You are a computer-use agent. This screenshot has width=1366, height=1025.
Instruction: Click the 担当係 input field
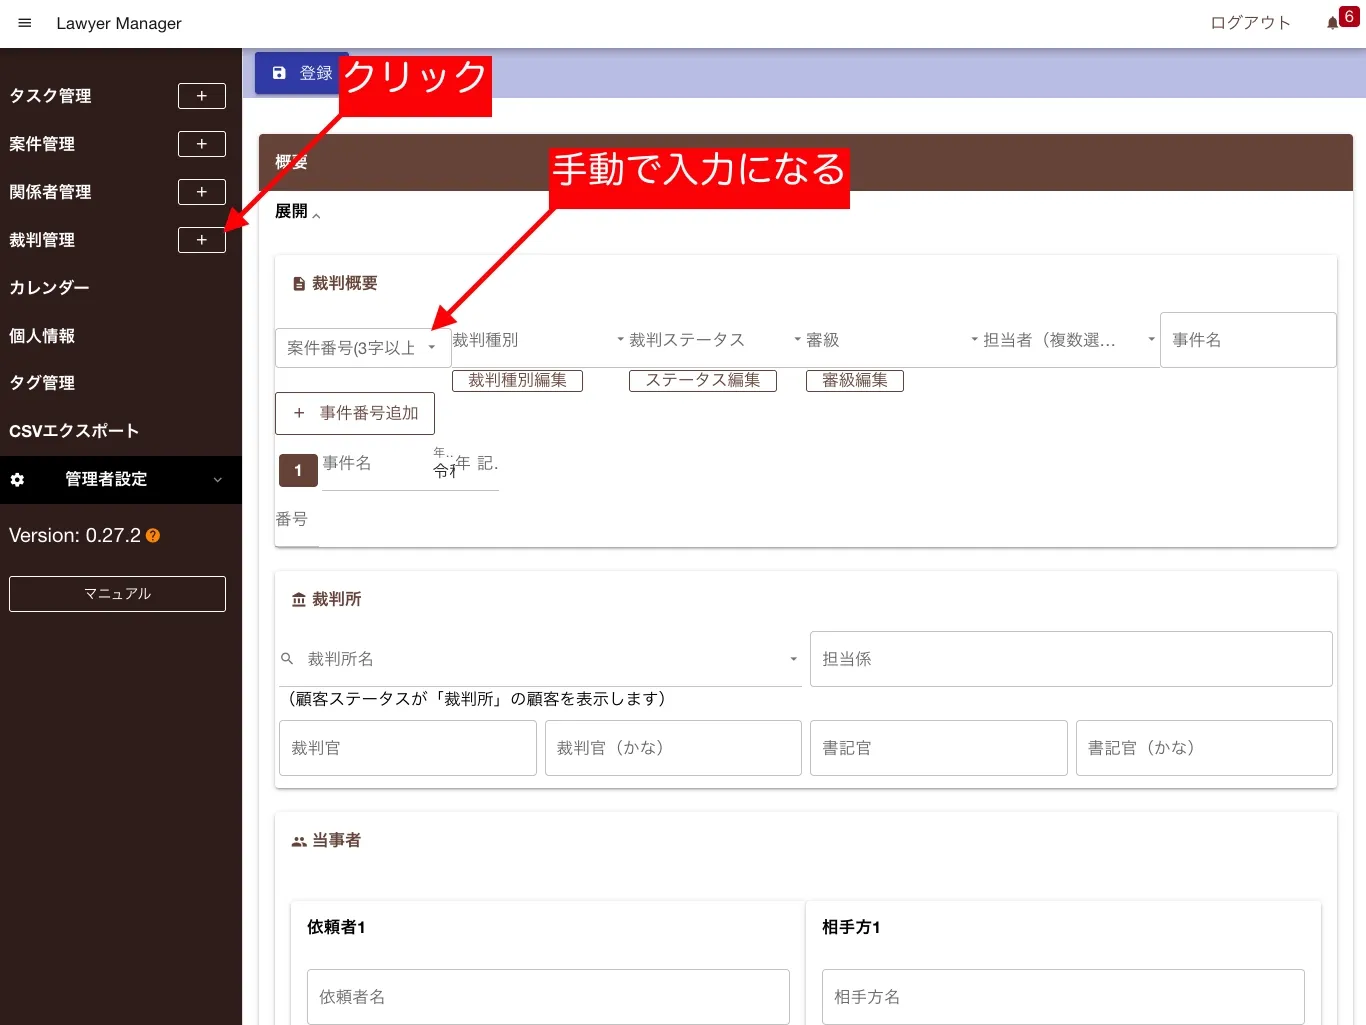coord(1071,659)
